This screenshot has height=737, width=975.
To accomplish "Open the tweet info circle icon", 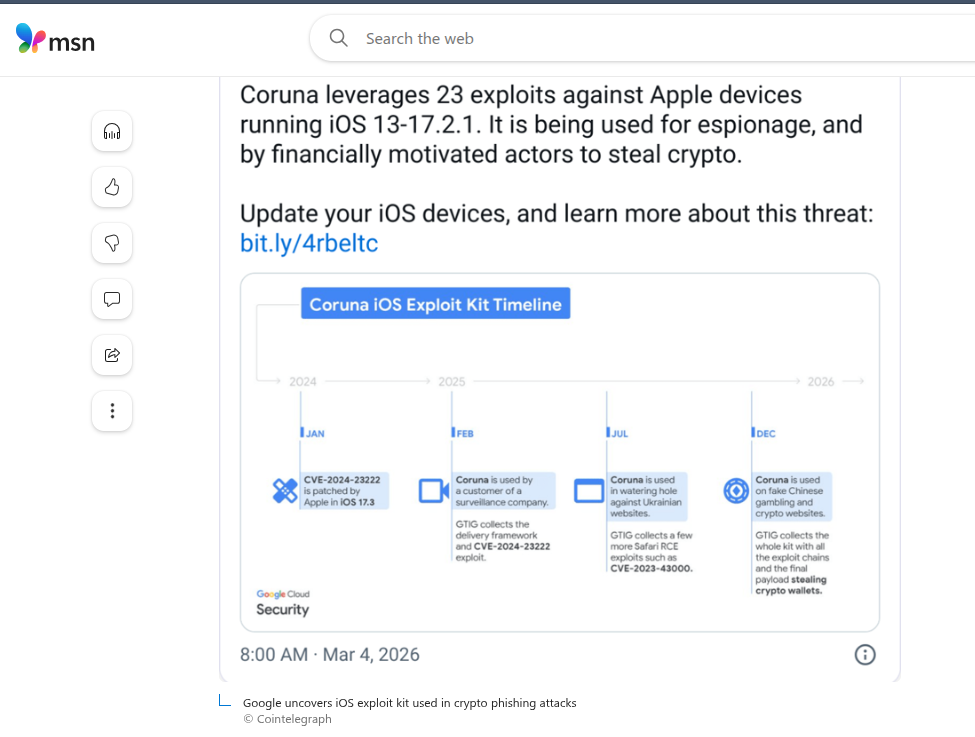I will (x=865, y=654).
